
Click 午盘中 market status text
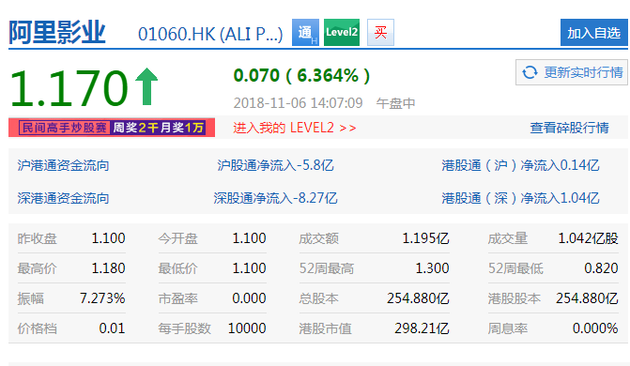[x=395, y=103]
